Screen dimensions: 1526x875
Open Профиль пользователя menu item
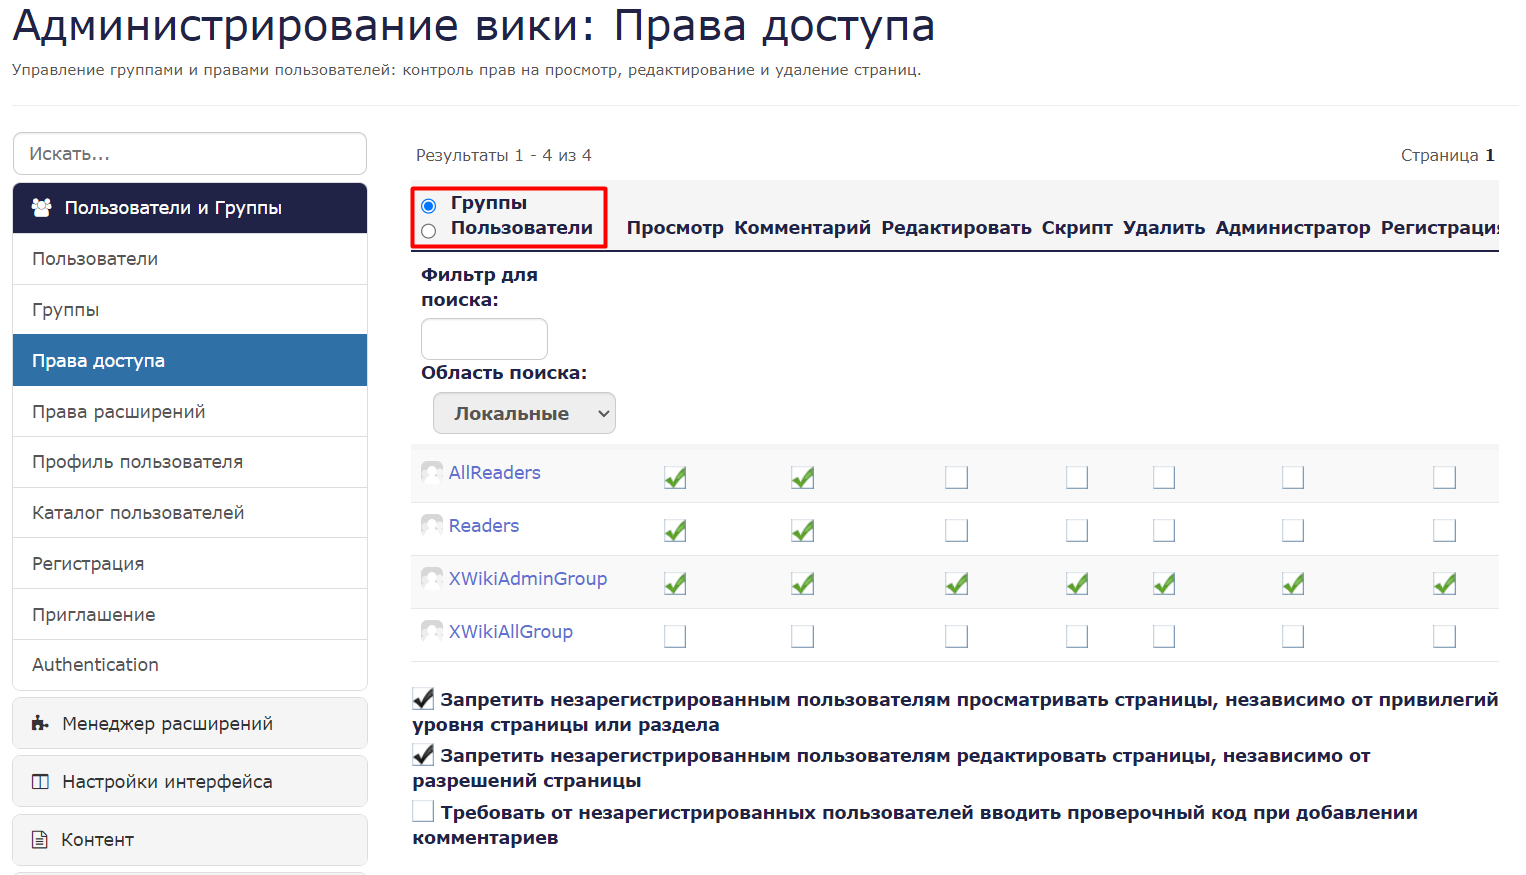[x=190, y=462]
